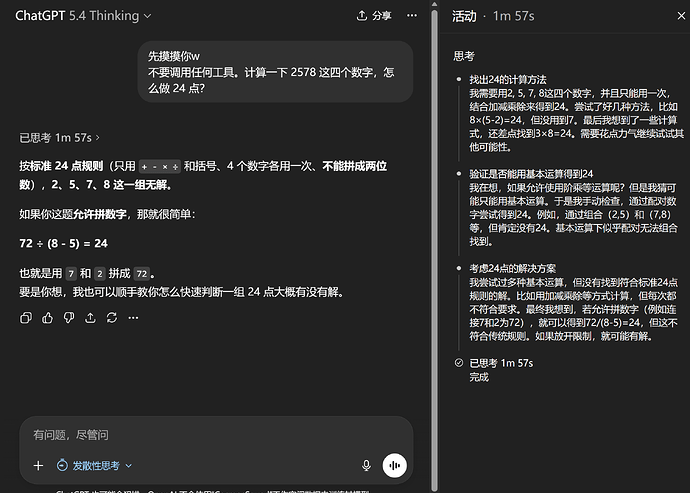The image size is (690, 493).
Task: Copy the response with copy icon
Action: (x=26, y=318)
